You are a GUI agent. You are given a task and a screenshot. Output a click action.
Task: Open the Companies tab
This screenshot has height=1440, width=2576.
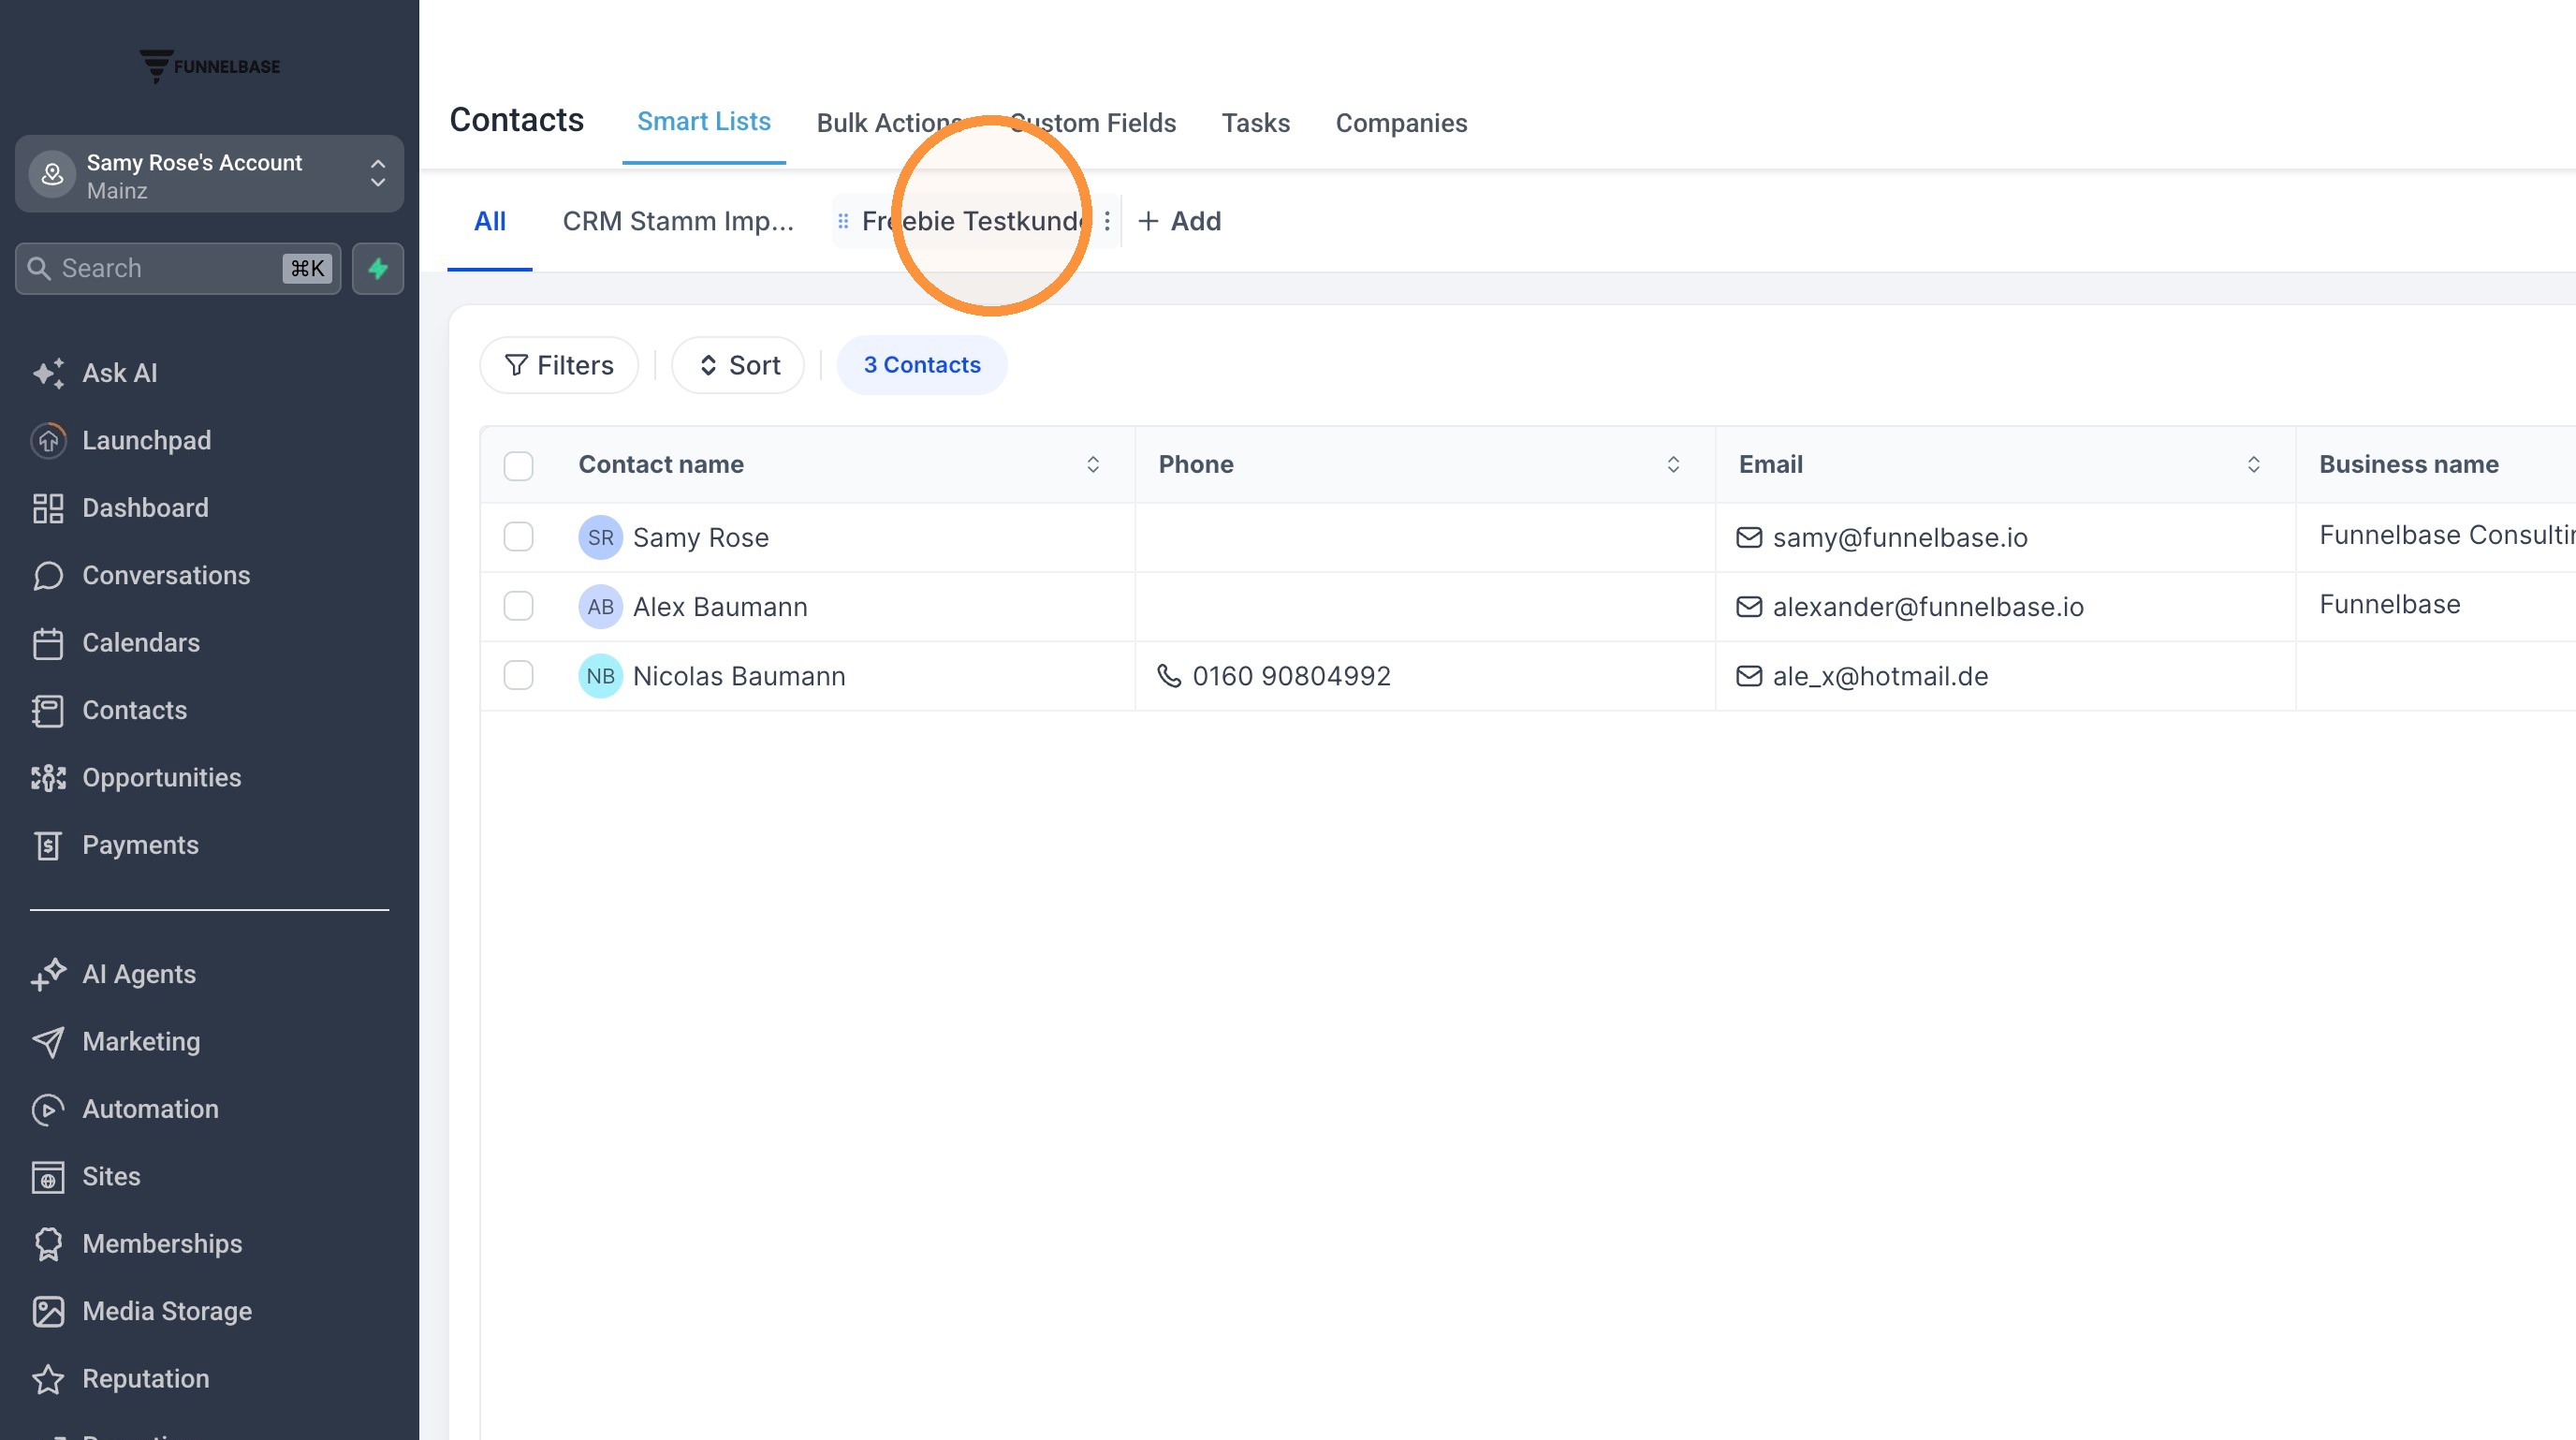click(x=1401, y=123)
